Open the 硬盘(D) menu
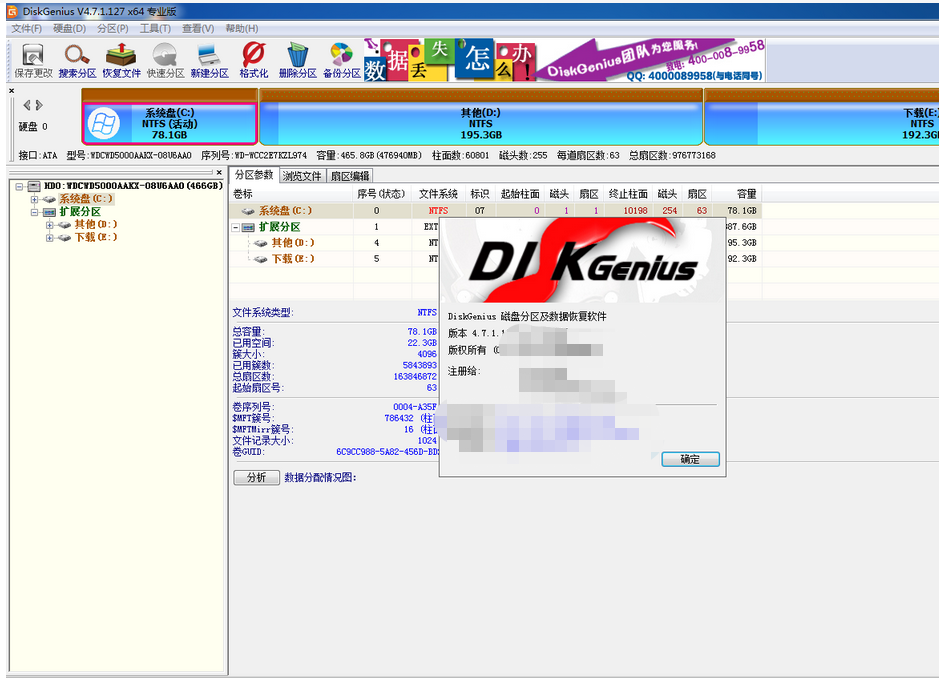Image resolution: width=939 pixels, height=679 pixels. (69, 29)
